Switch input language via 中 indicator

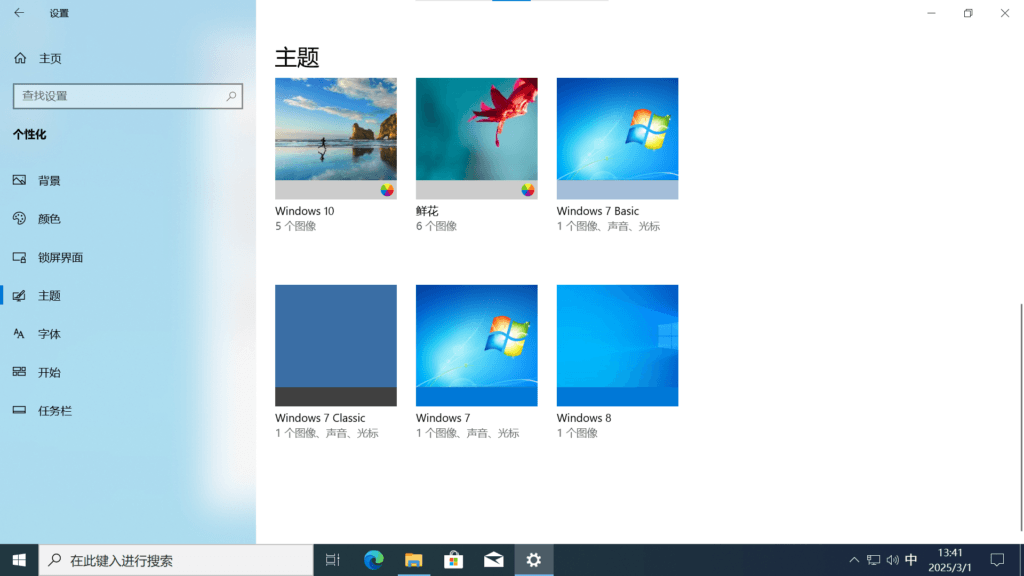click(x=913, y=559)
